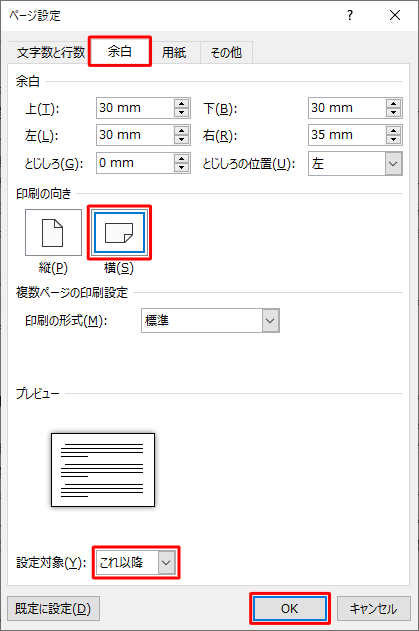Increase the bottom margin 下 value
Image resolution: width=419 pixels, height=631 pixels.
393,103
